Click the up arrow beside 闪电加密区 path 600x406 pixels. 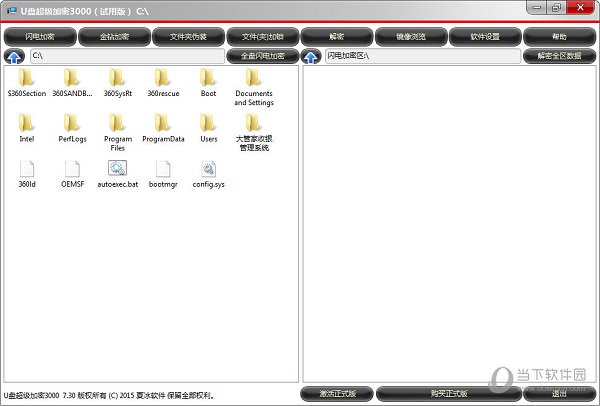coord(311,56)
